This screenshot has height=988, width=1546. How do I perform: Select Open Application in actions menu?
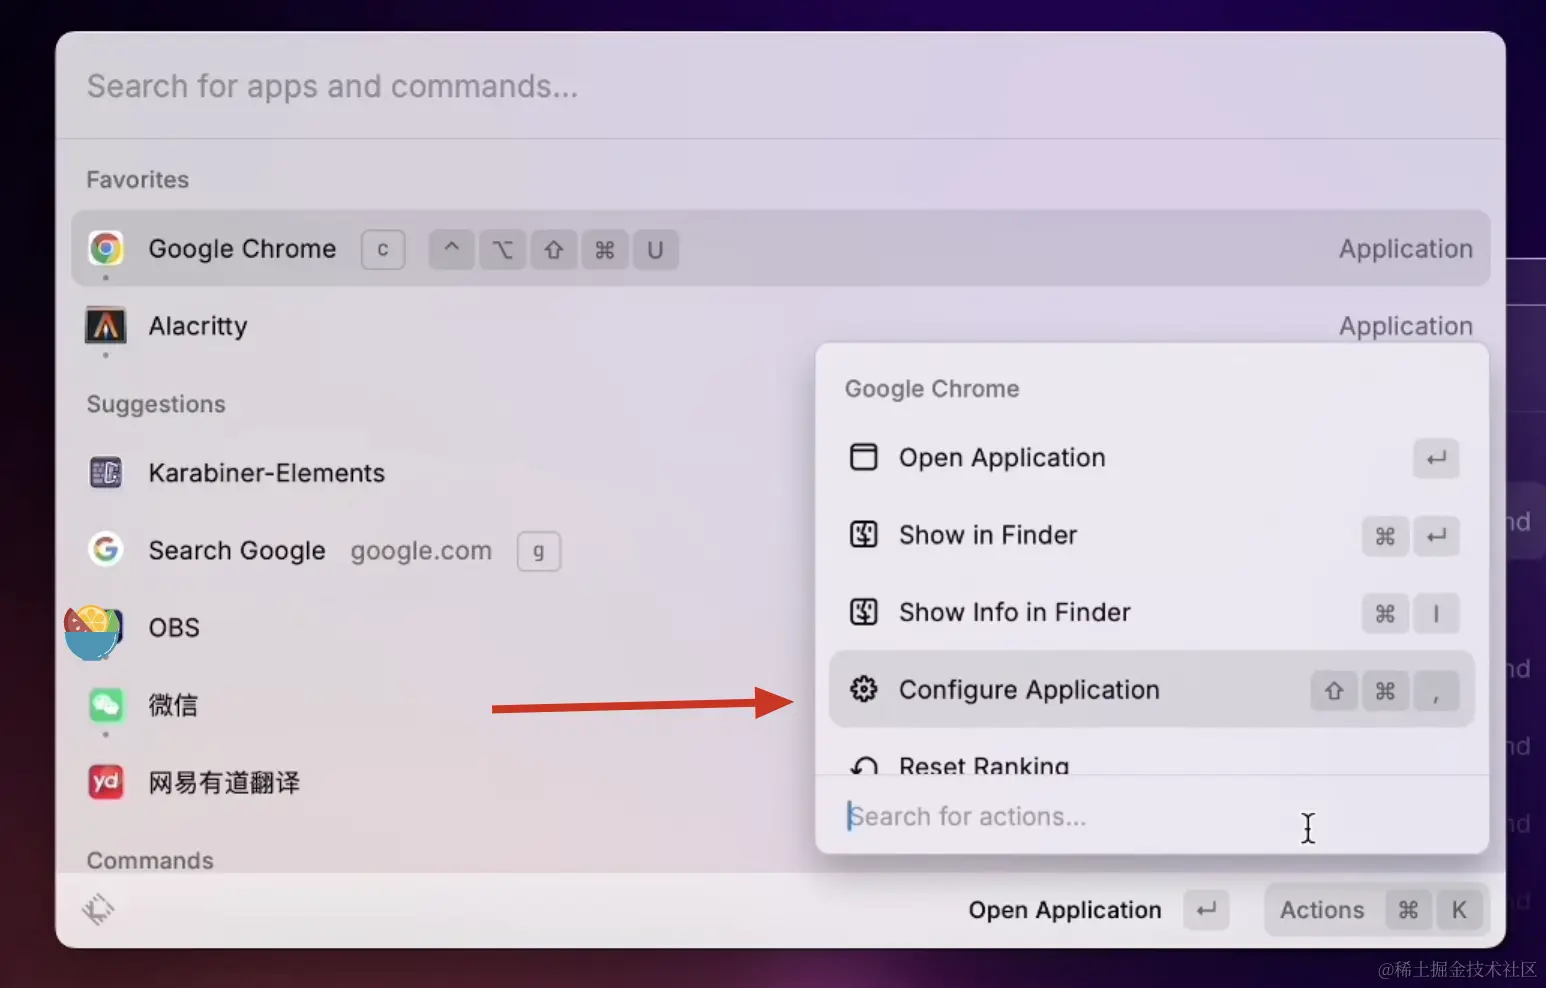[x=1152, y=458]
